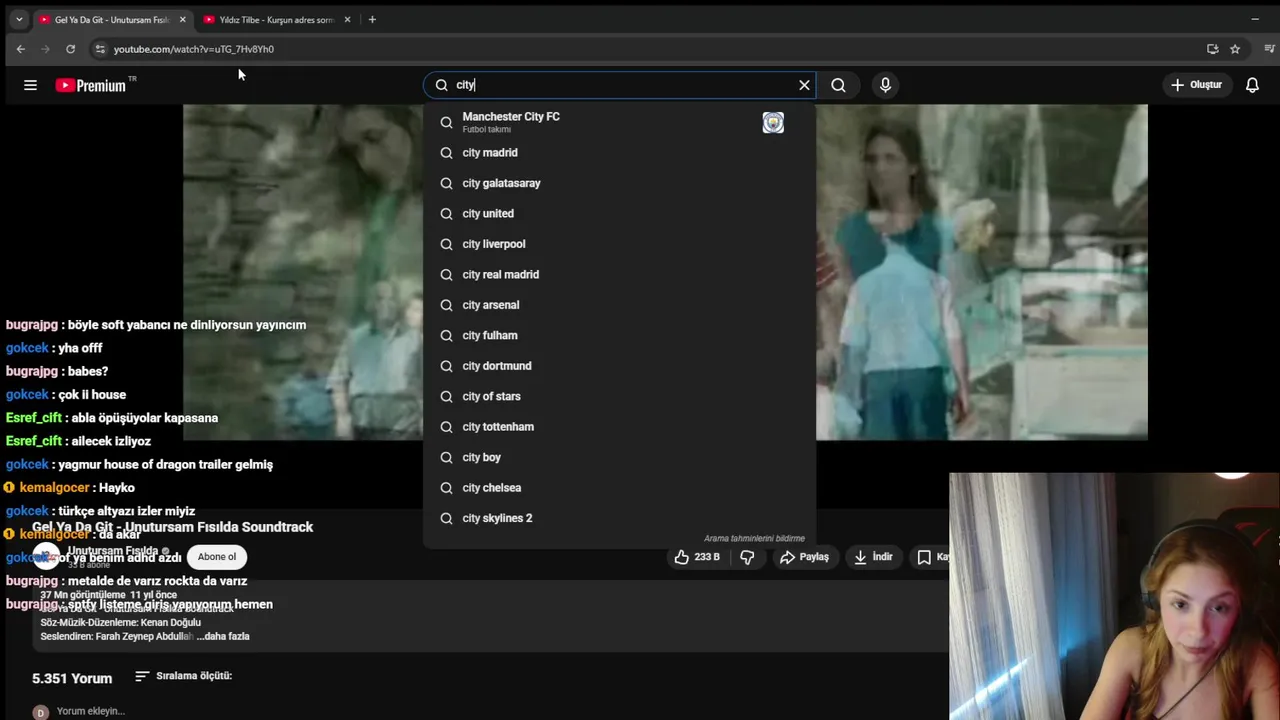Click the magnifier icon beside city skylines 2
The width and height of the screenshot is (1280, 720).
pos(446,518)
